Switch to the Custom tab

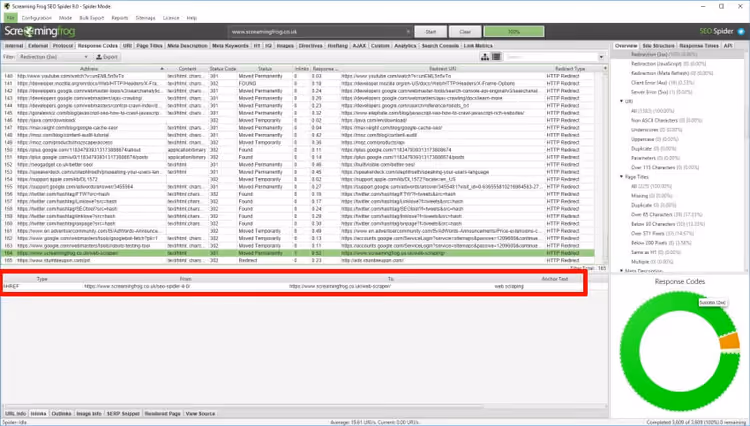coord(380,46)
